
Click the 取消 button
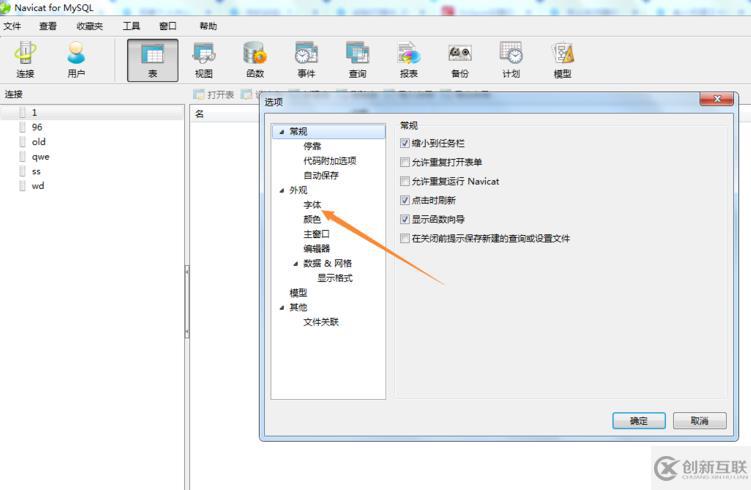(x=700, y=421)
